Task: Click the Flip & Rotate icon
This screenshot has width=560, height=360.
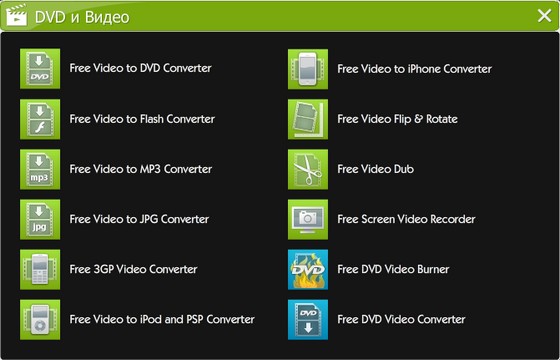Action: pyautogui.click(x=308, y=119)
